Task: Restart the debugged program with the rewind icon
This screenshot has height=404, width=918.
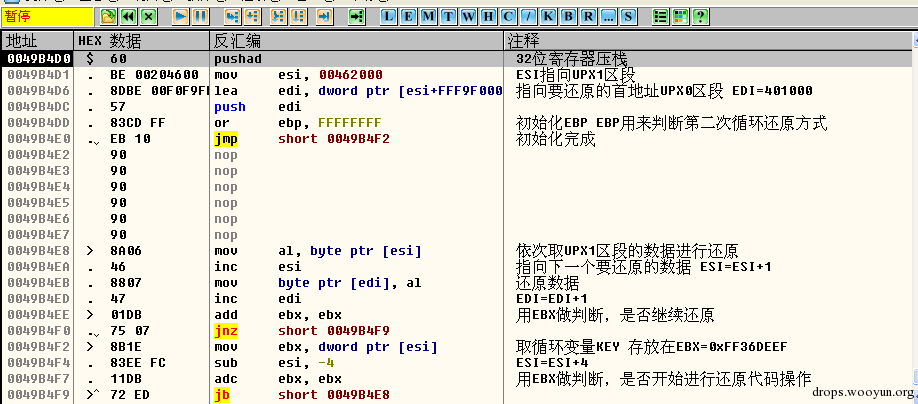Action: click(x=128, y=17)
